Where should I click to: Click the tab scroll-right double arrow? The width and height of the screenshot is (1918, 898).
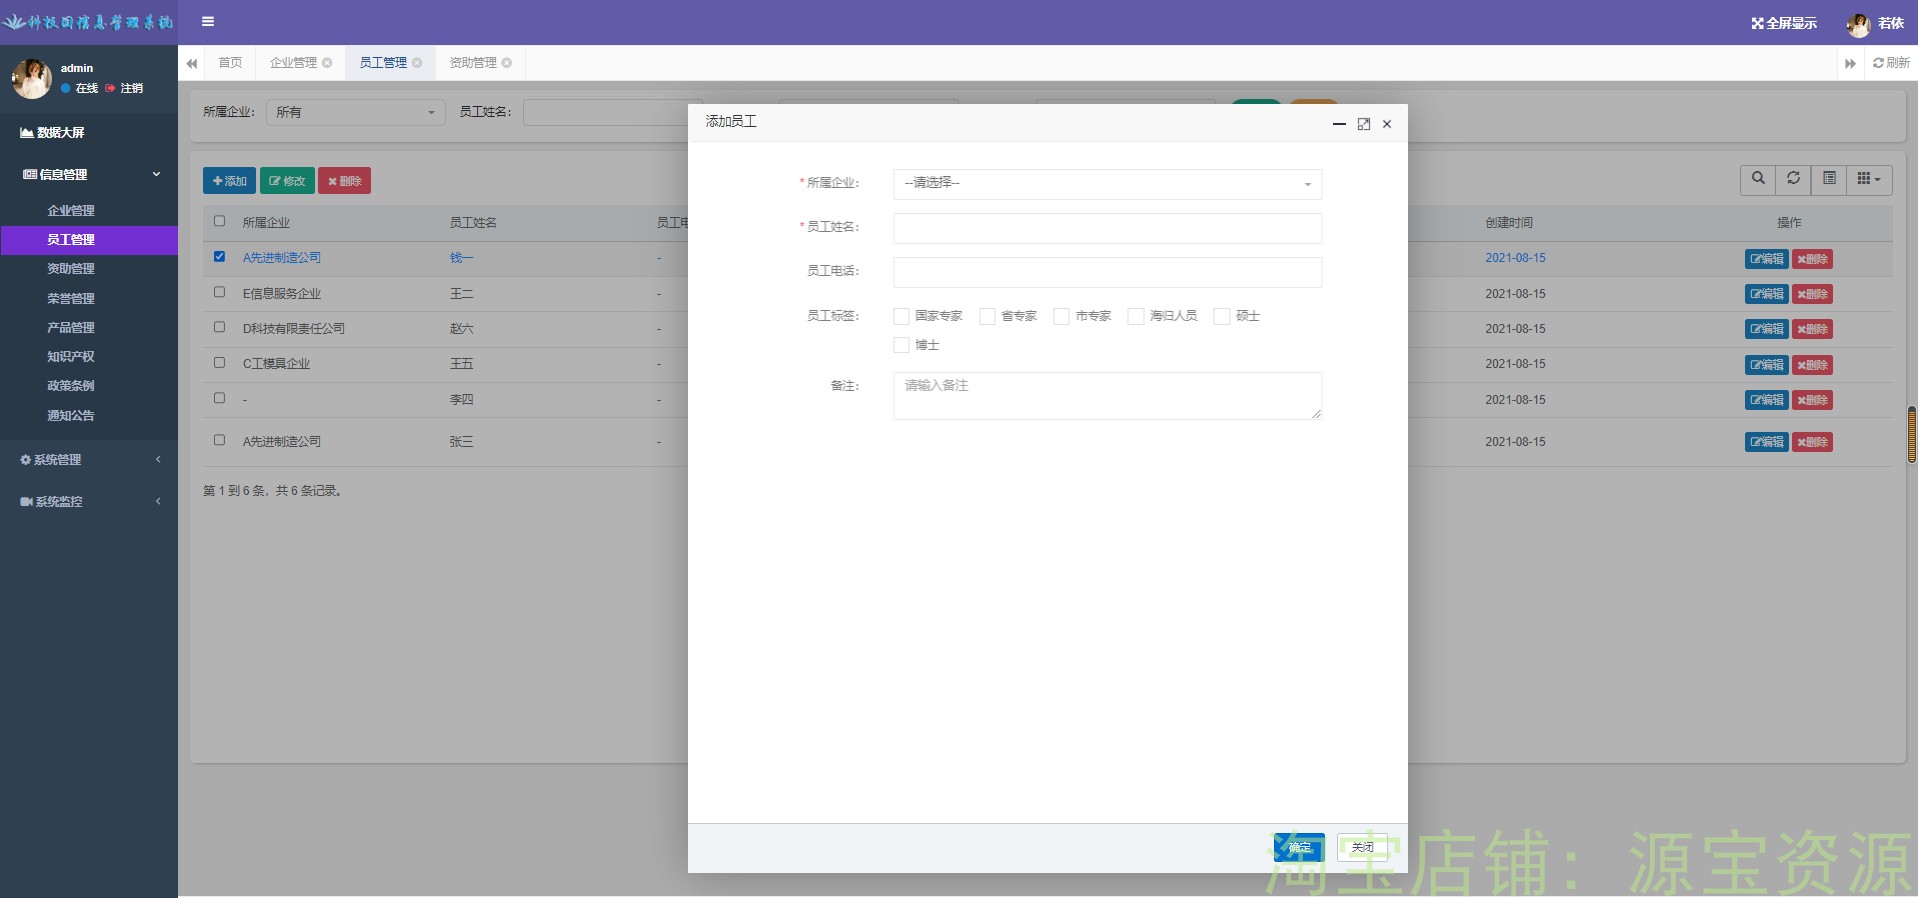tap(1850, 63)
